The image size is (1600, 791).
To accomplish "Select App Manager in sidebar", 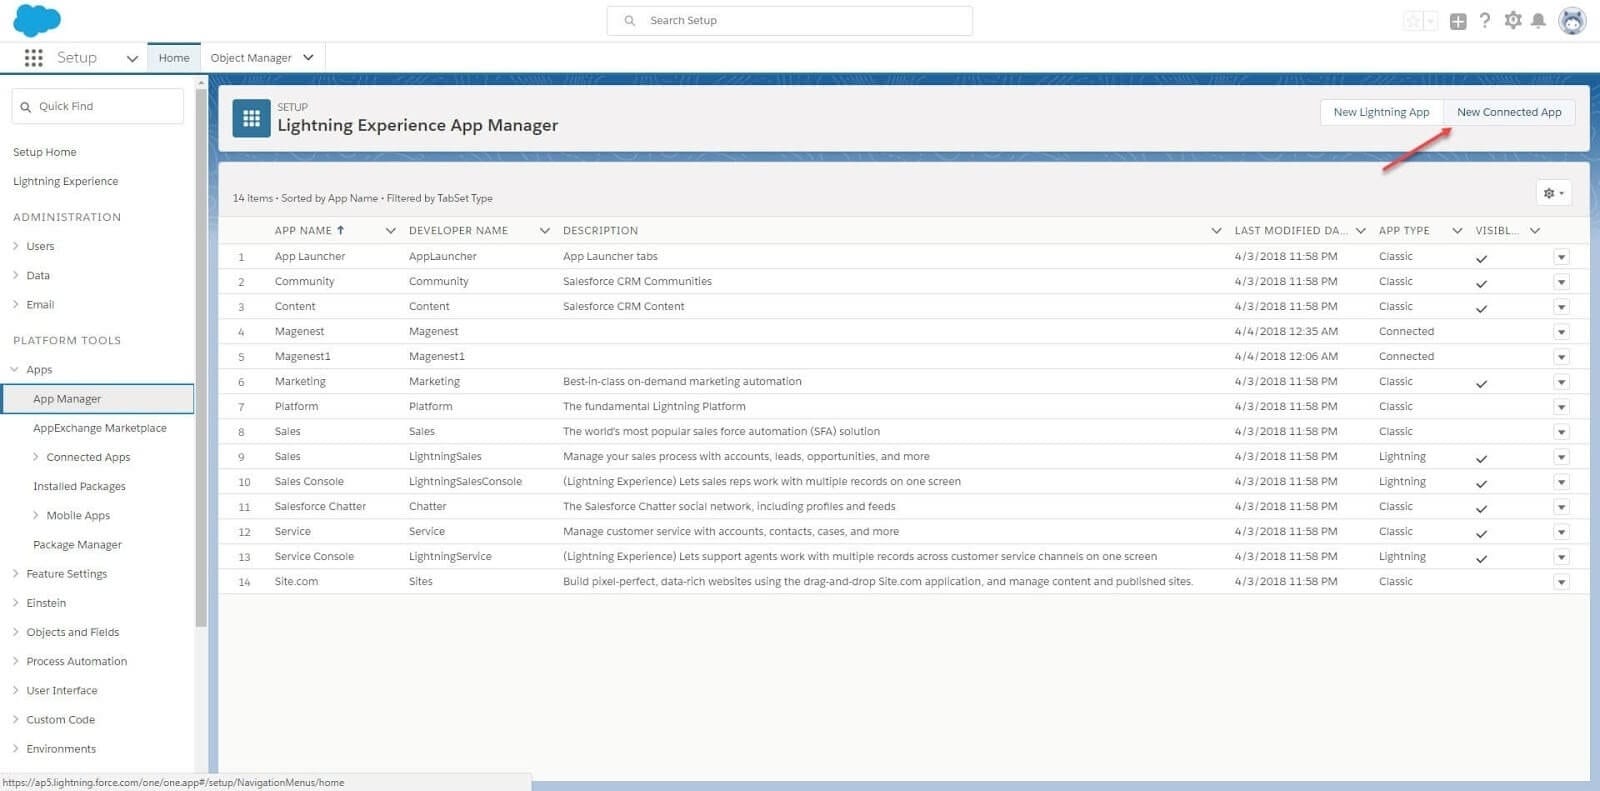I will [x=98, y=399].
